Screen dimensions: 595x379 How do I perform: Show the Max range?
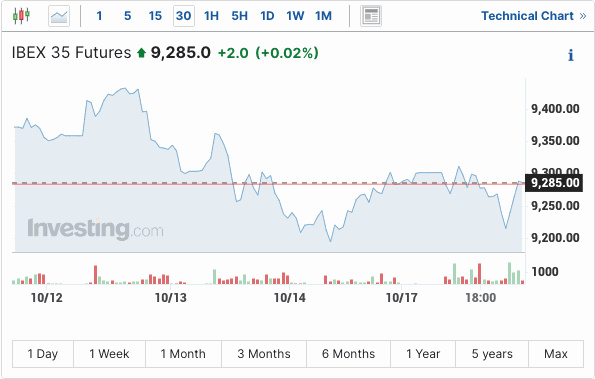pyautogui.click(x=556, y=354)
